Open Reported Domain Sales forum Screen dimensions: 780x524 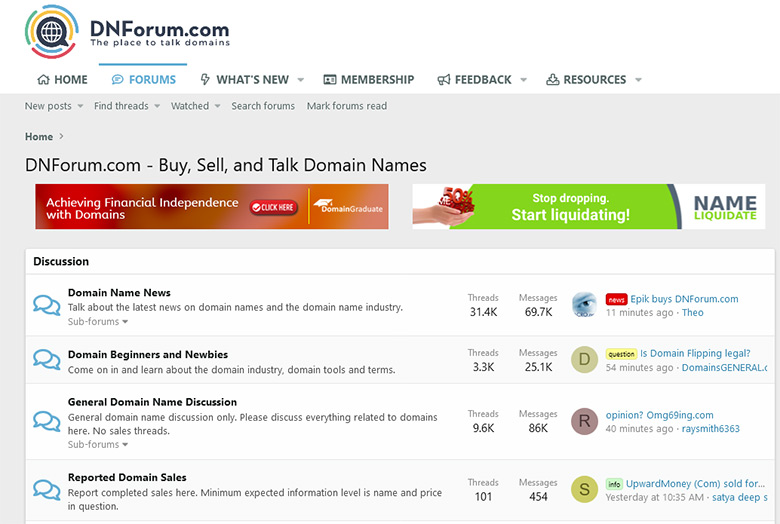tap(127, 477)
